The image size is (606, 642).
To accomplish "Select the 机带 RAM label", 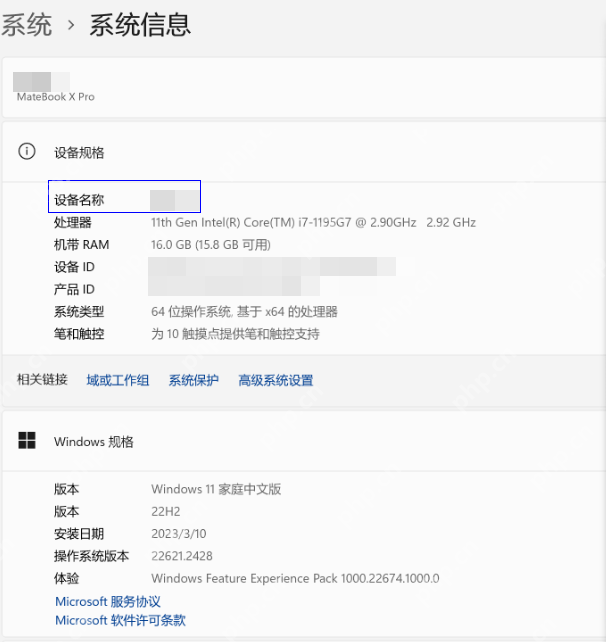I will (81, 245).
